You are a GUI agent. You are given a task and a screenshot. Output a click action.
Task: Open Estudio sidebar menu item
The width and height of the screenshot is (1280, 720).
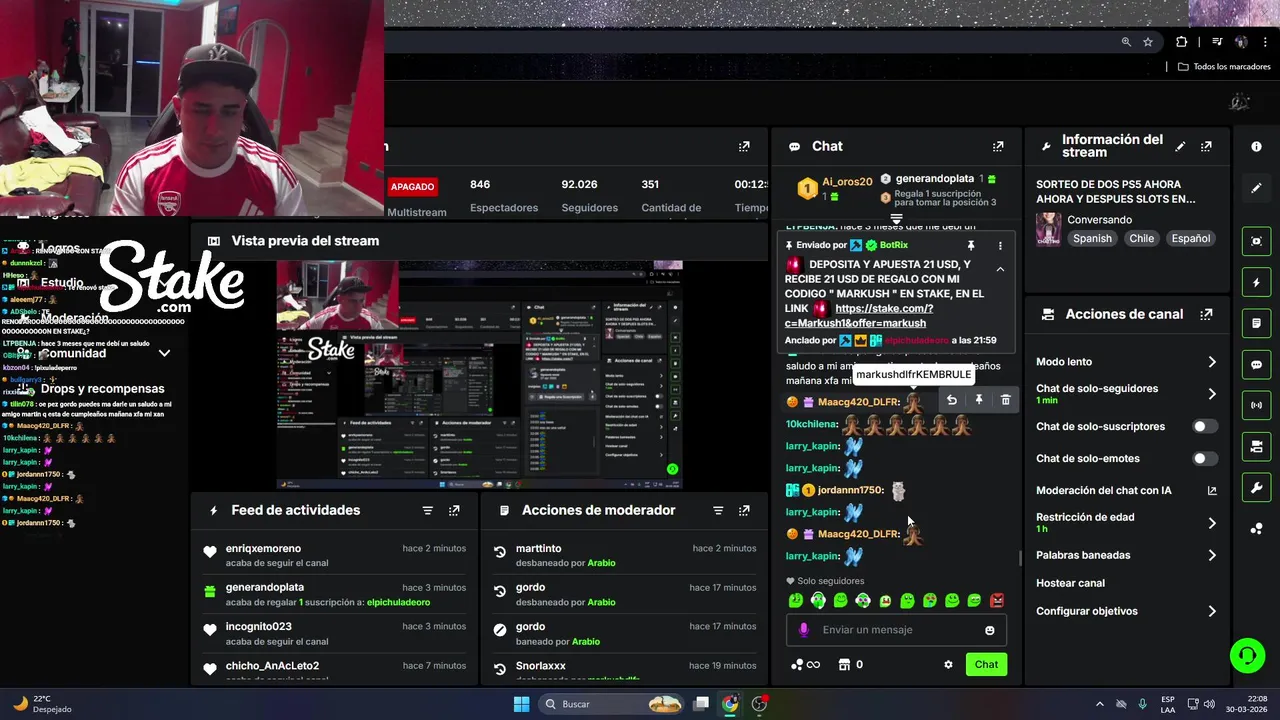[62, 283]
